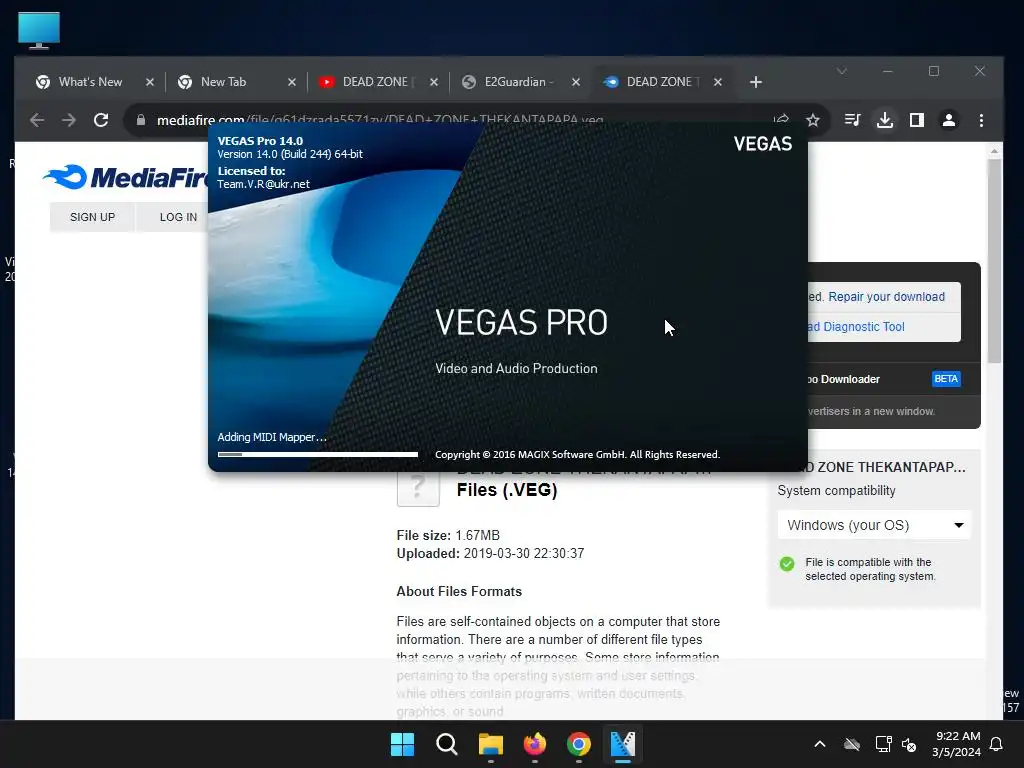The image size is (1024, 768).
Task: Open the Windows Start menu
Action: click(x=402, y=744)
